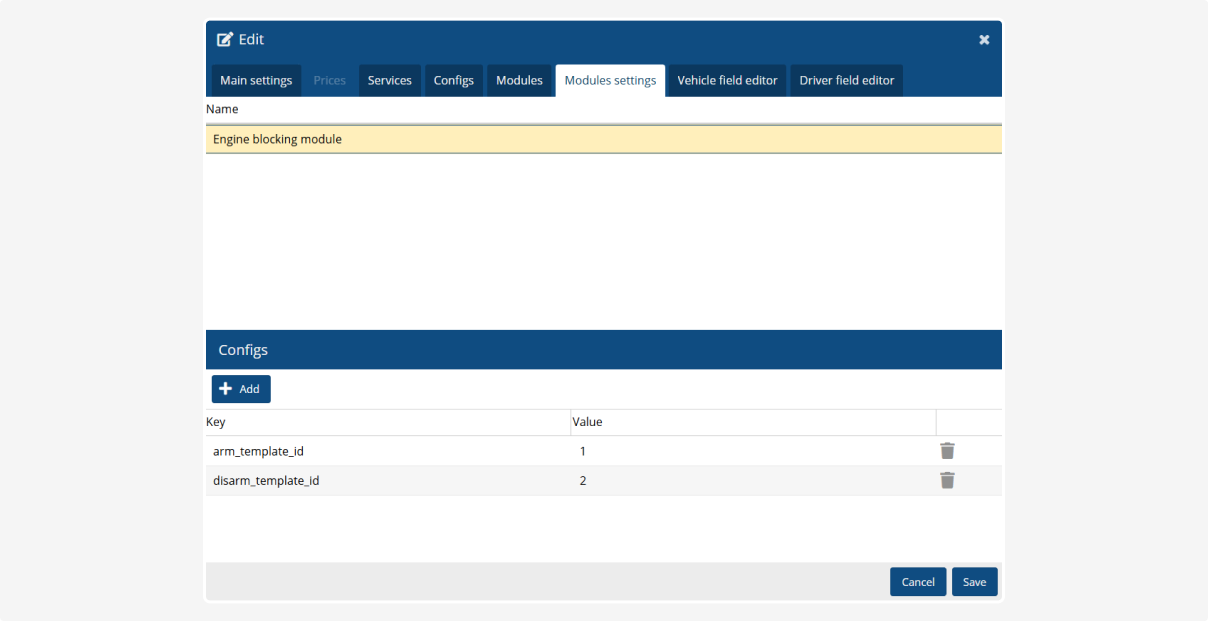Close the Edit dialog with X
Screen dimensions: 1208x621
984,40
